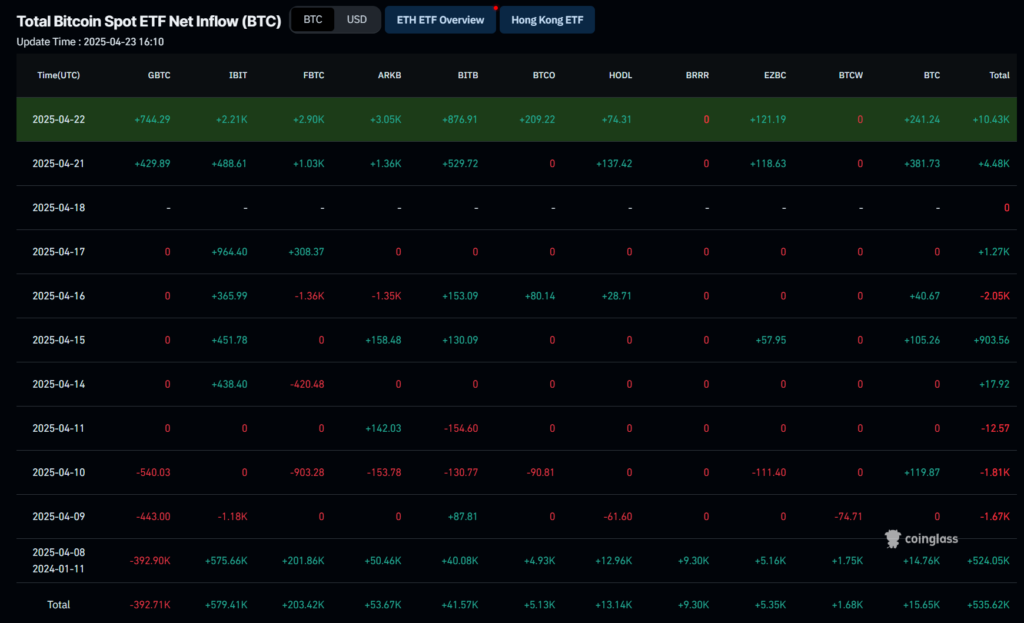
Task: Switch the unit toggle to BTC
Action: click(313, 20)
